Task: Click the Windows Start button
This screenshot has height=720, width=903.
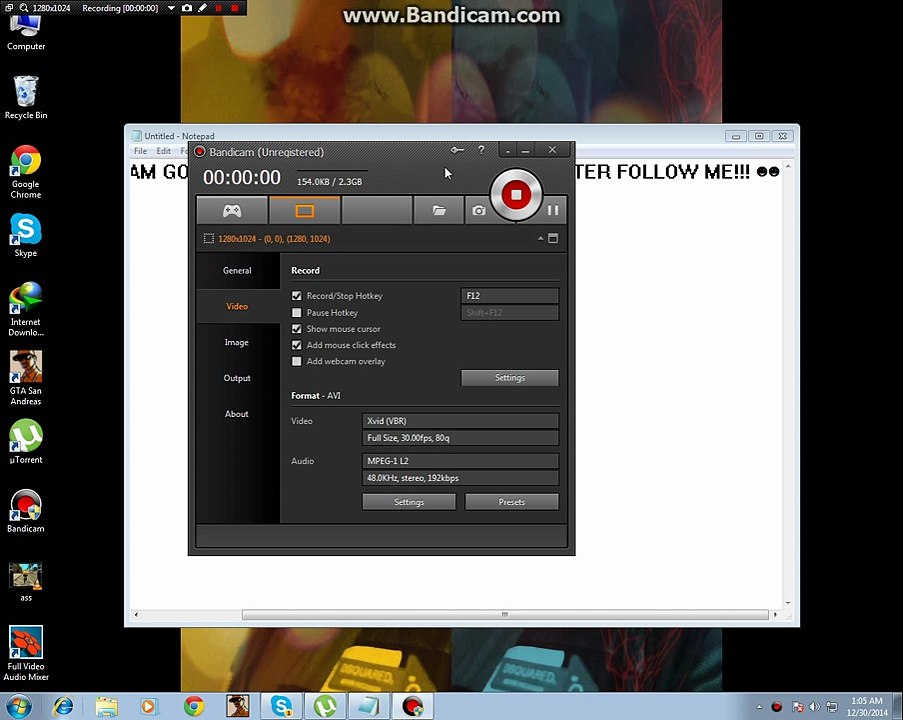Action: 17,706
